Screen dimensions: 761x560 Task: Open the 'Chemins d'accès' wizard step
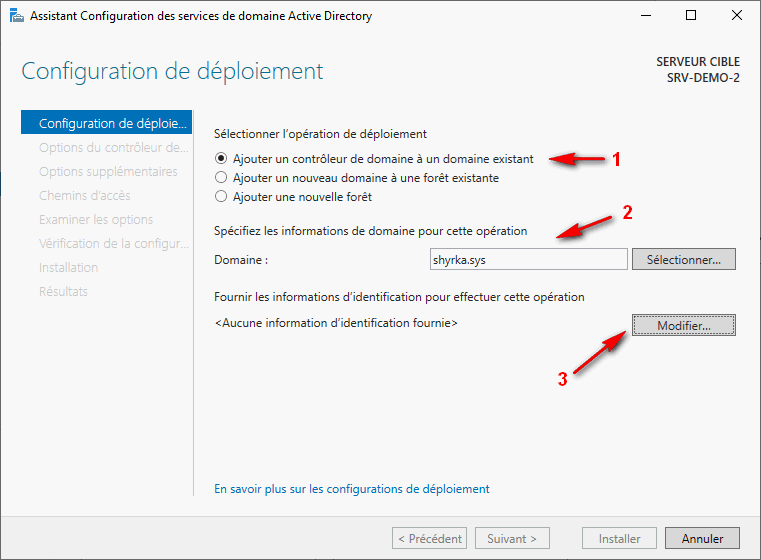(x=84, y=196)
